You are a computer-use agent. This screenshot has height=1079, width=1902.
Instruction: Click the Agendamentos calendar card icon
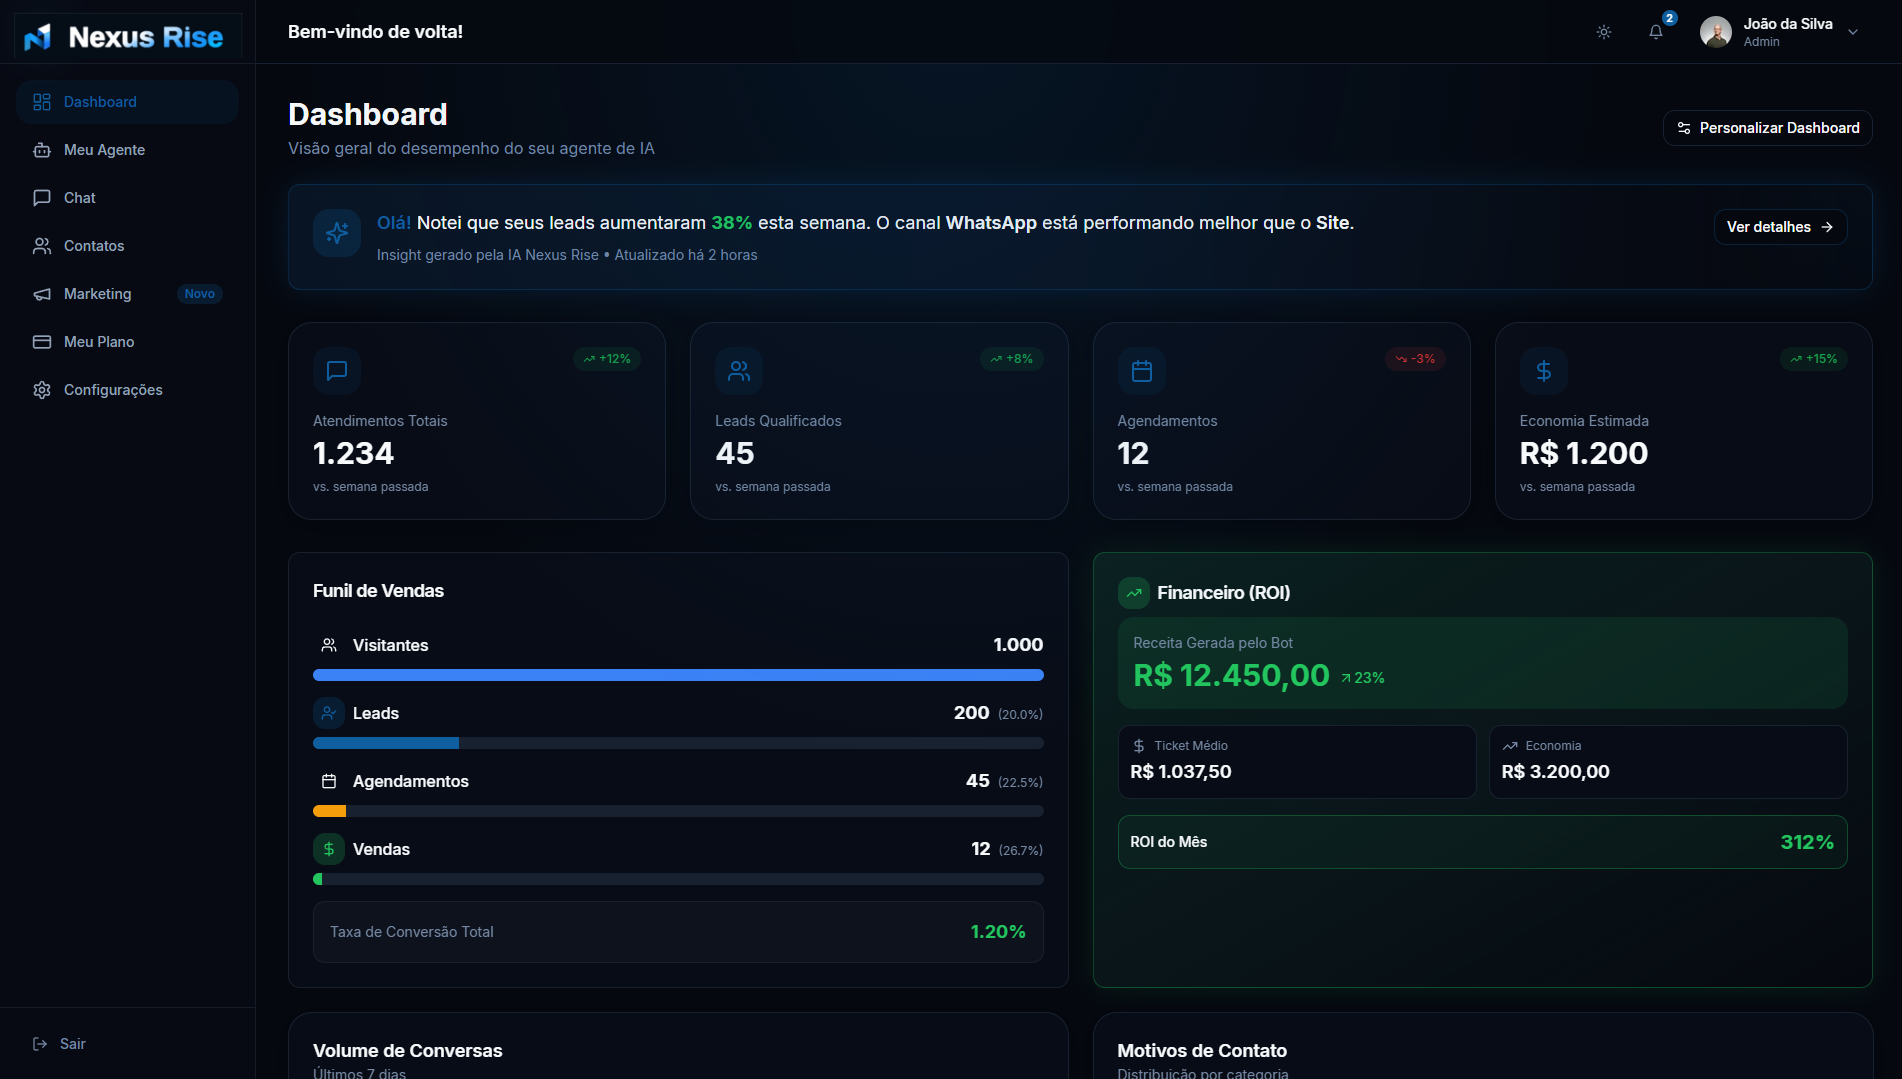click(1141, 371)
